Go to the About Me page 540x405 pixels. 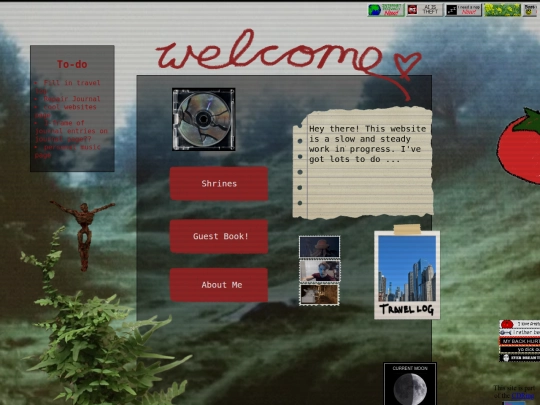pyautogui.click(x=219, y=285)
